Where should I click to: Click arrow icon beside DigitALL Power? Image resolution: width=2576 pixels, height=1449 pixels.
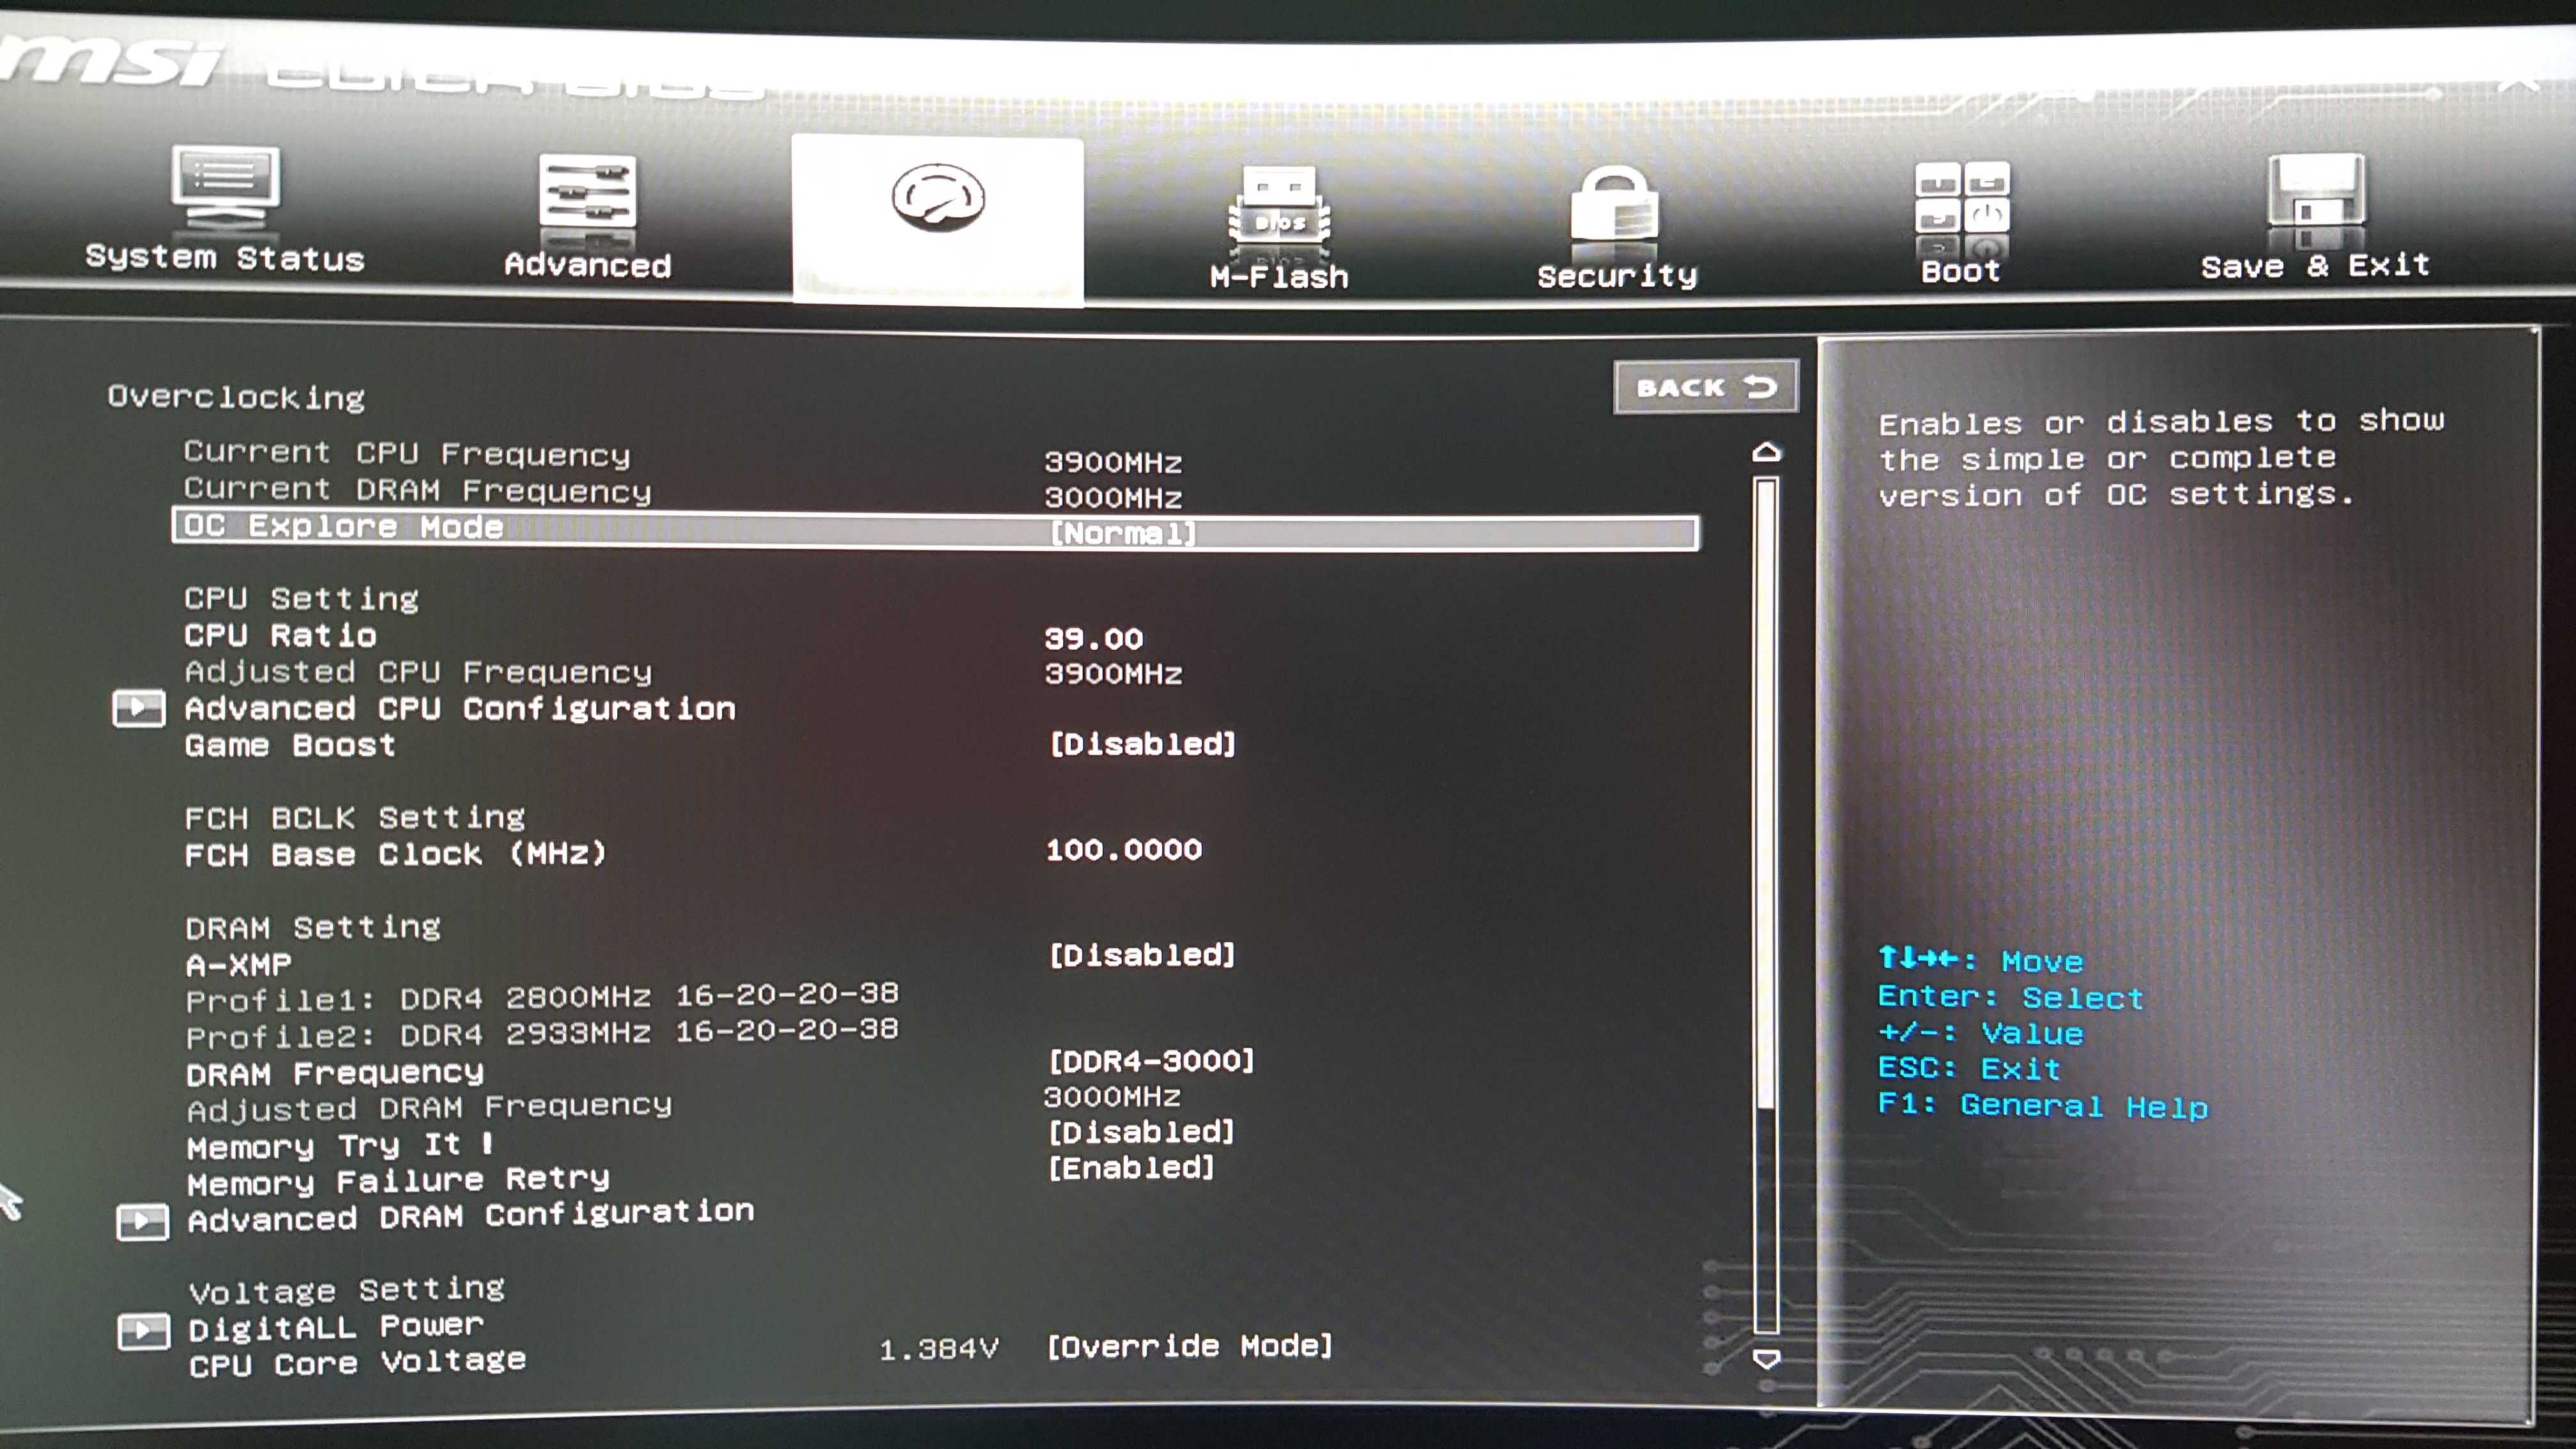tap(143, 1331)
